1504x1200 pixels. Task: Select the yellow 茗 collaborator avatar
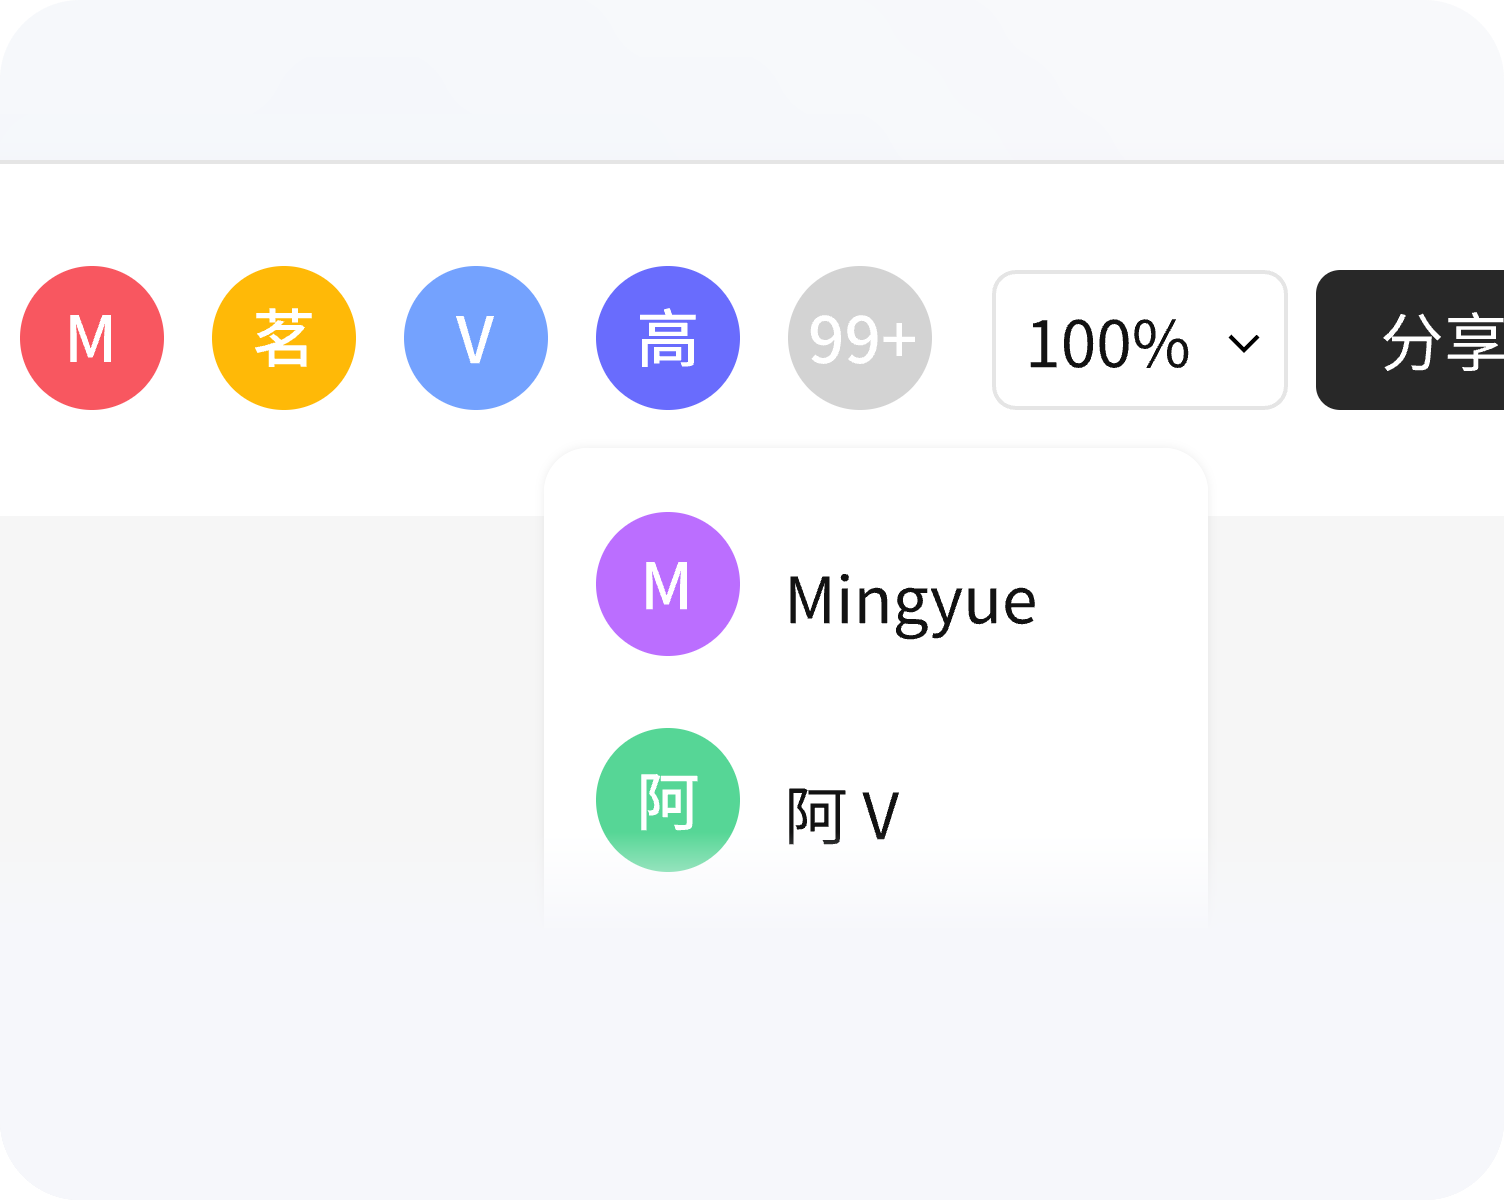(284, 338)
